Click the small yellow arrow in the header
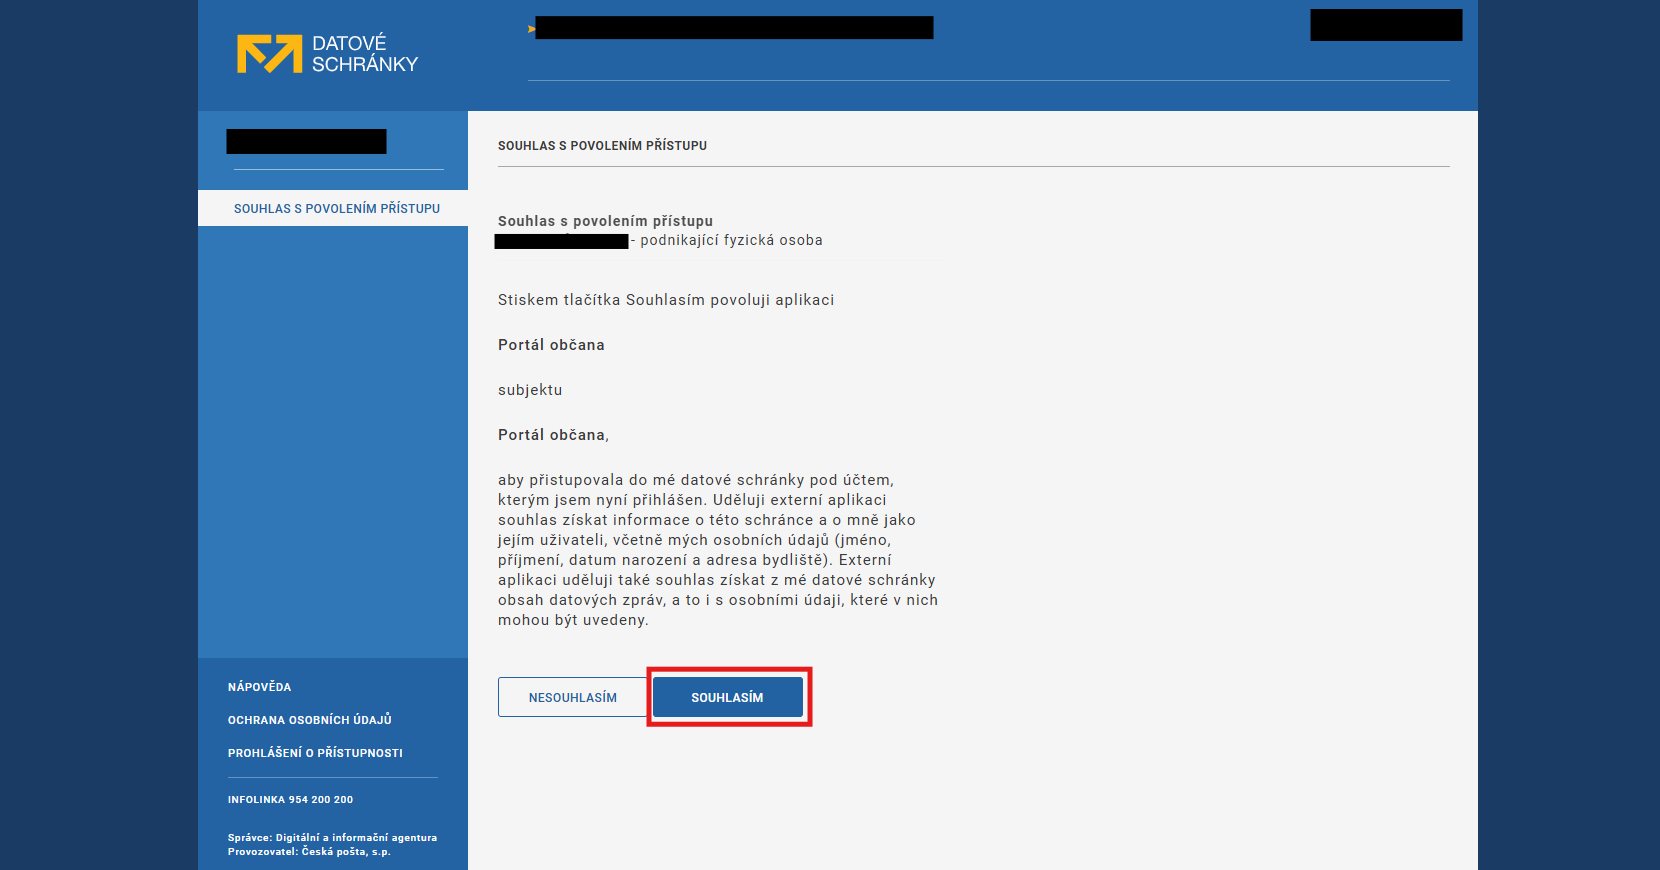 coord(531,29)
